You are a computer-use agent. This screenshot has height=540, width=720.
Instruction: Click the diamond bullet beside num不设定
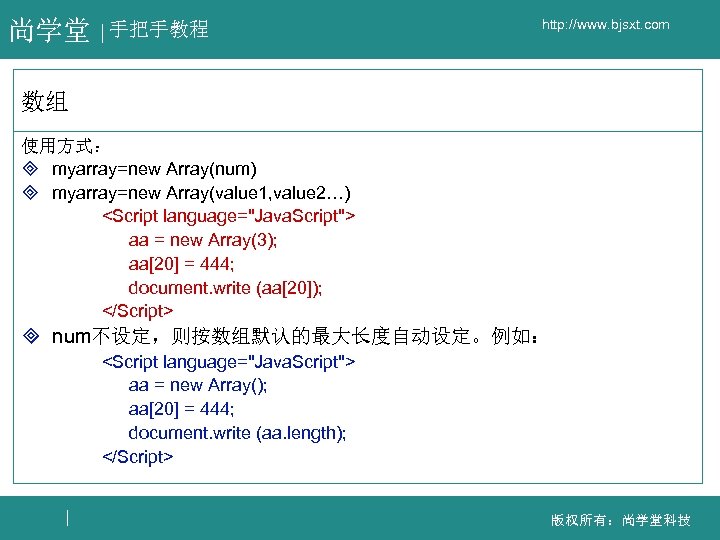pyautogui.click(x=31, y=336)
